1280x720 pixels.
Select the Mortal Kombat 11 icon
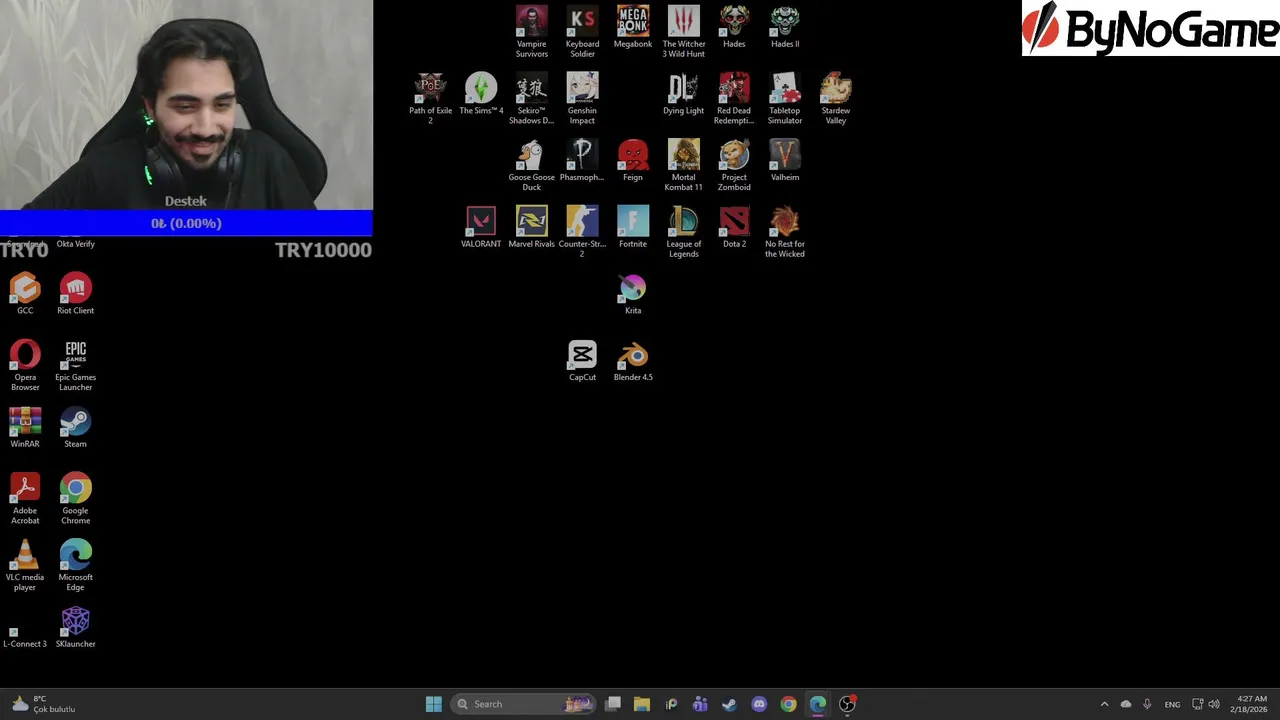point(684,165)
